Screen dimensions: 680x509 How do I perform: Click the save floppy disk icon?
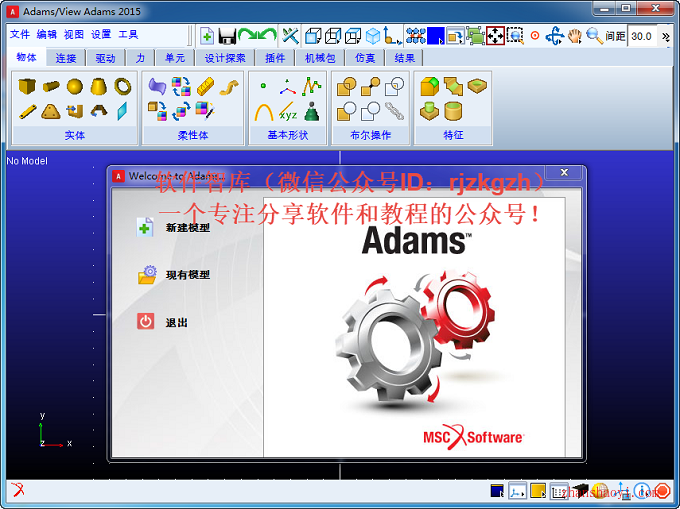pos(227,36)
